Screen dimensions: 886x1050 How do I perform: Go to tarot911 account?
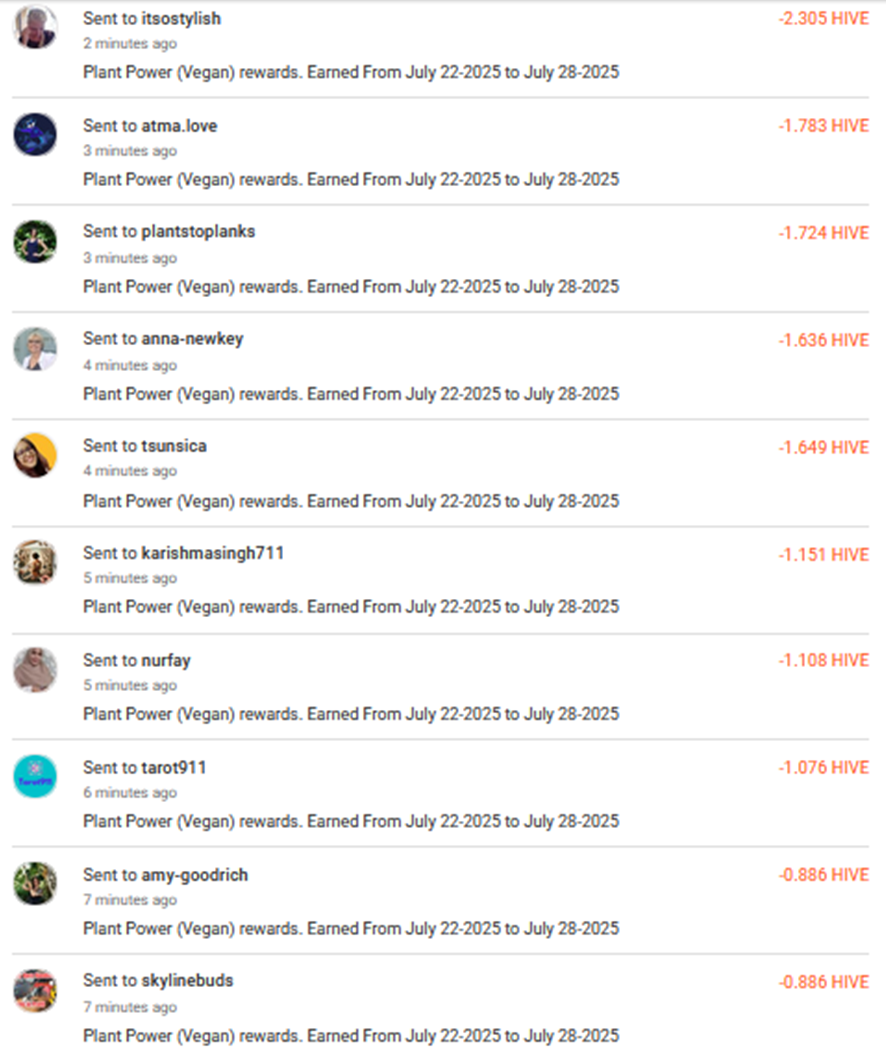coord(173,767)
